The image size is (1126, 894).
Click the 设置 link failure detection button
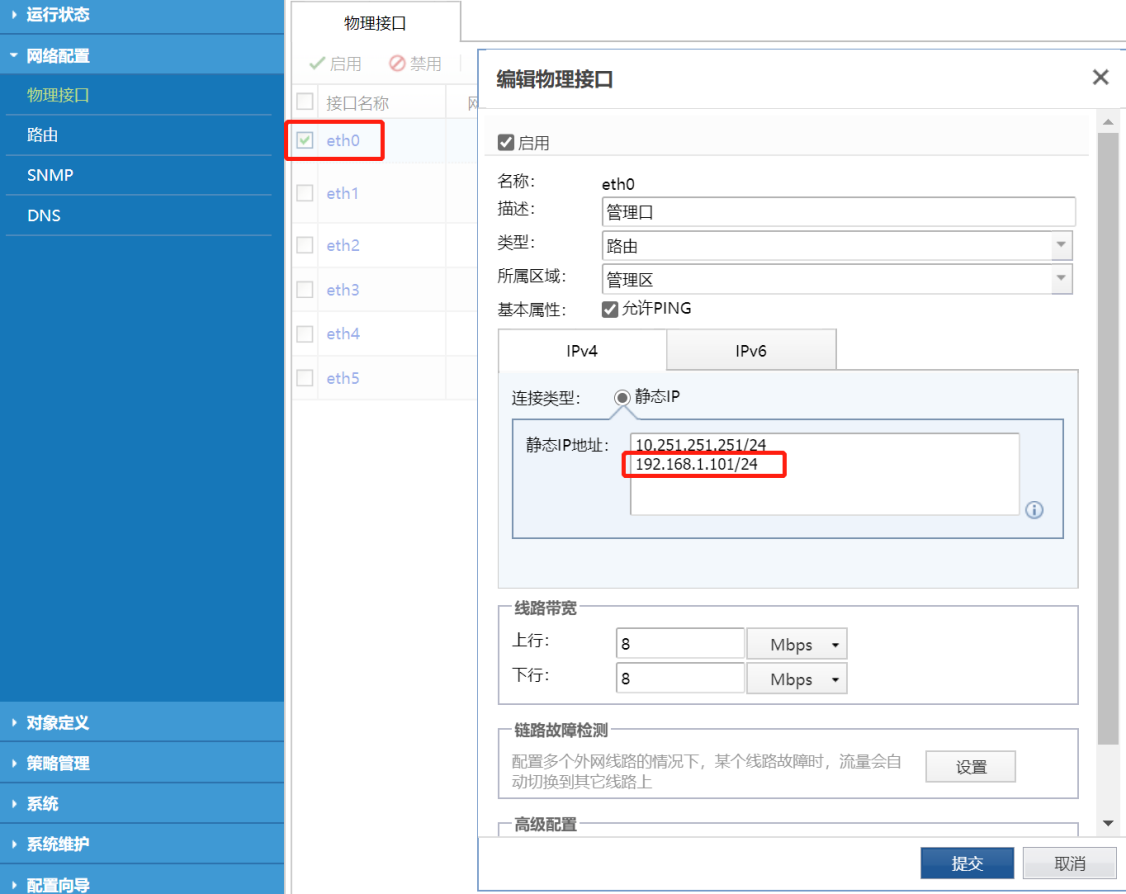coord(969,766)
